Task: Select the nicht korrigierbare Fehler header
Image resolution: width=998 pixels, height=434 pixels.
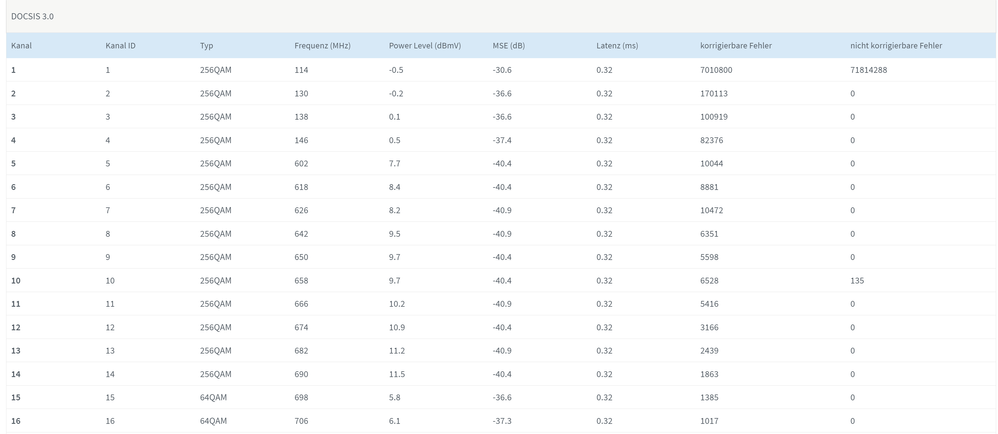Action: (896, 46)
